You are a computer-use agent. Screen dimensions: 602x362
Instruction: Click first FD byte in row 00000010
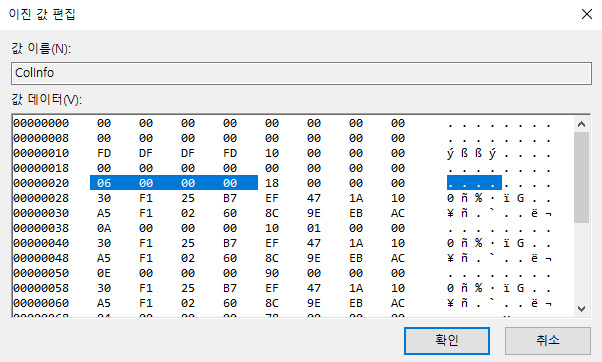click(x=104, y=153)
